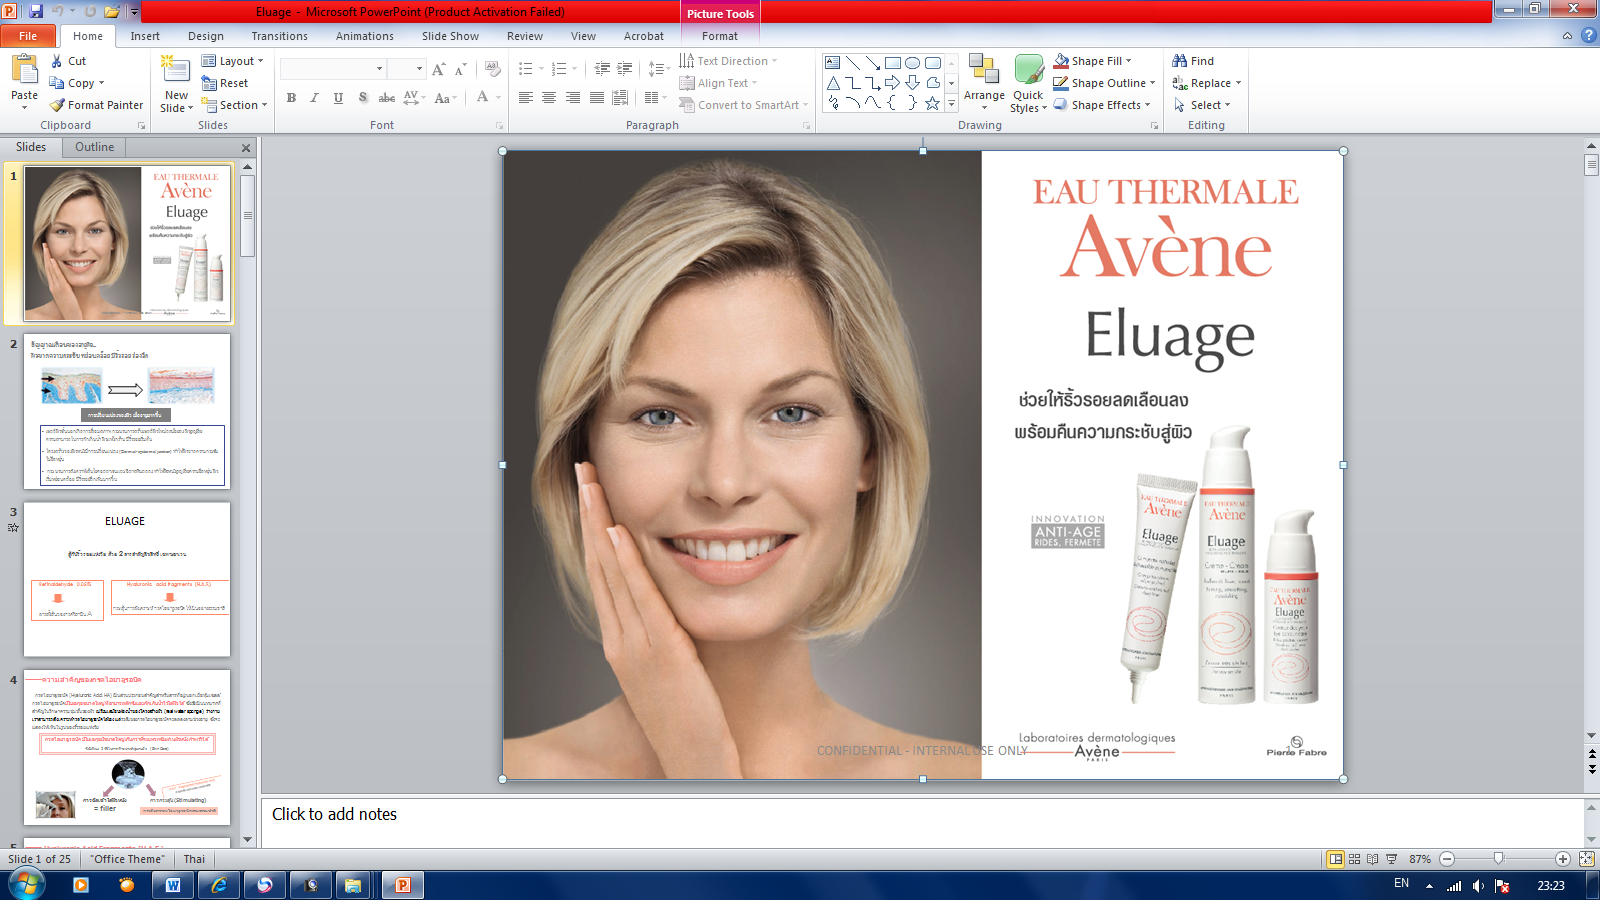Insert a New Slide using its icon
Viewport: 1600px width, 900px height.
[x=176, y=69]
